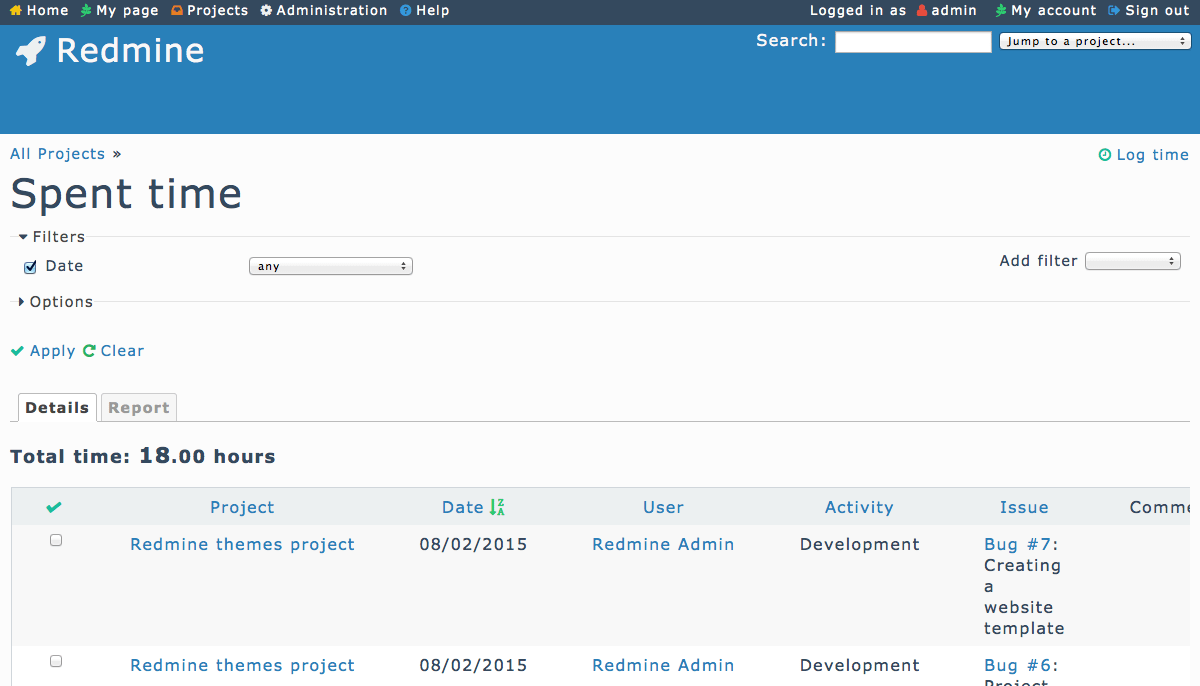Sort the table by Issue column
This screenshot has width=1200, height=686.
(x=1024, y=508)
